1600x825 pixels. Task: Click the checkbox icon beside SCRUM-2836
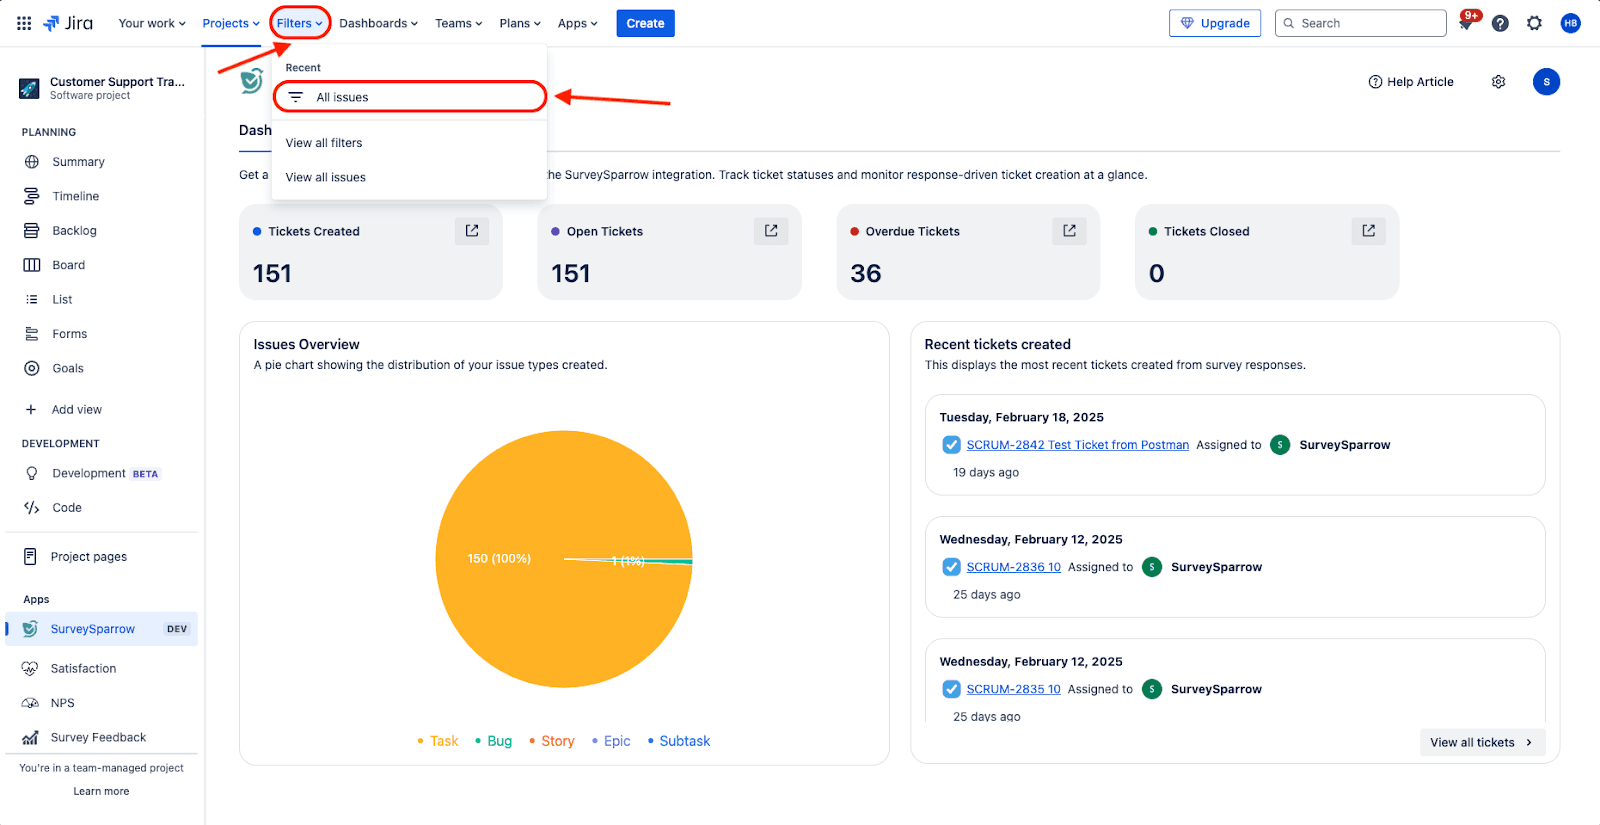[951, 567]
